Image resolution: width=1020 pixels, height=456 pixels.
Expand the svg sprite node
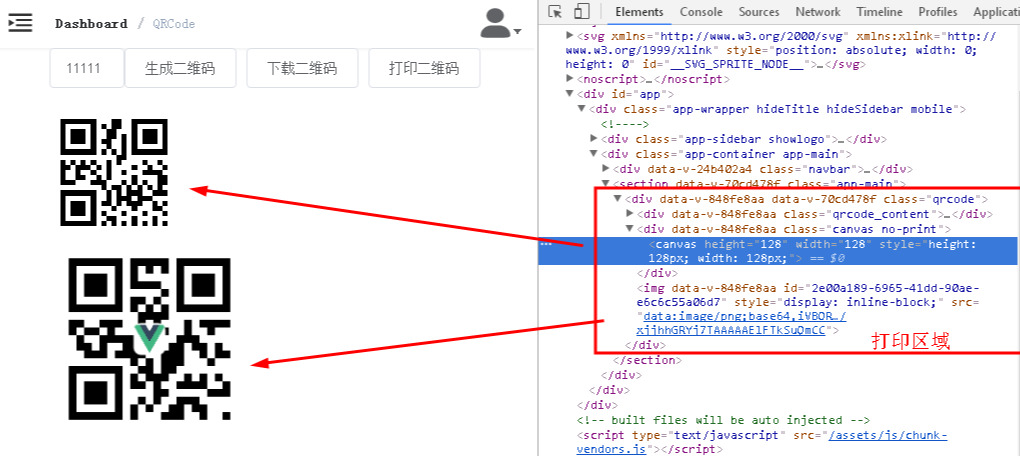(570, 35)
